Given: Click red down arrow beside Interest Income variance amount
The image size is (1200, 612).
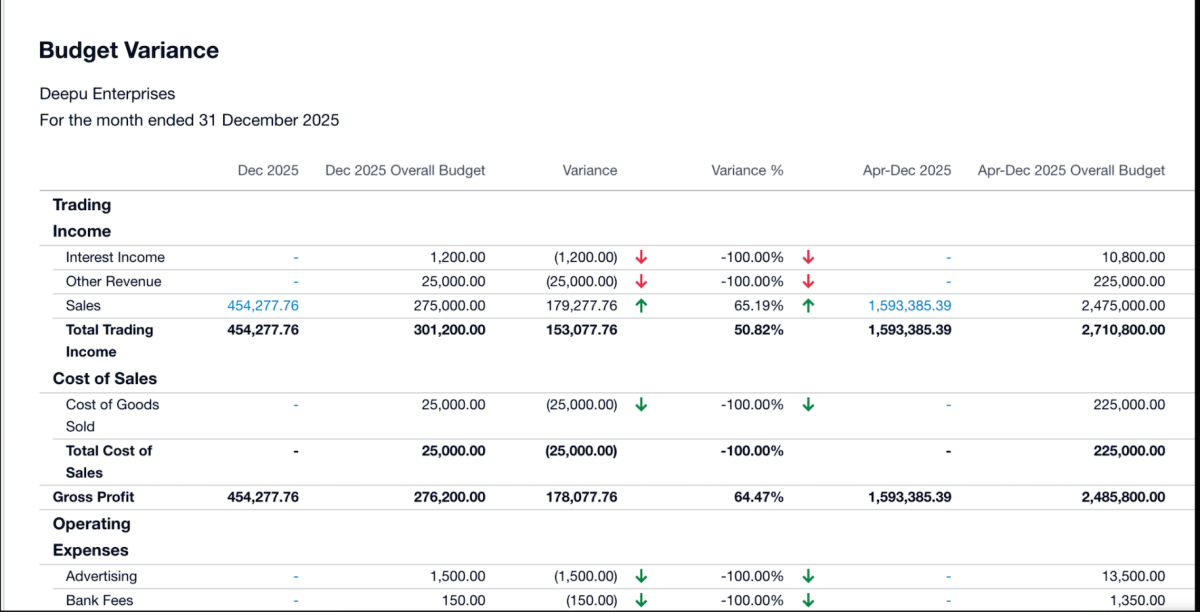Looking at the screenshot, I should pyautogui.click(x=641, y=257).
